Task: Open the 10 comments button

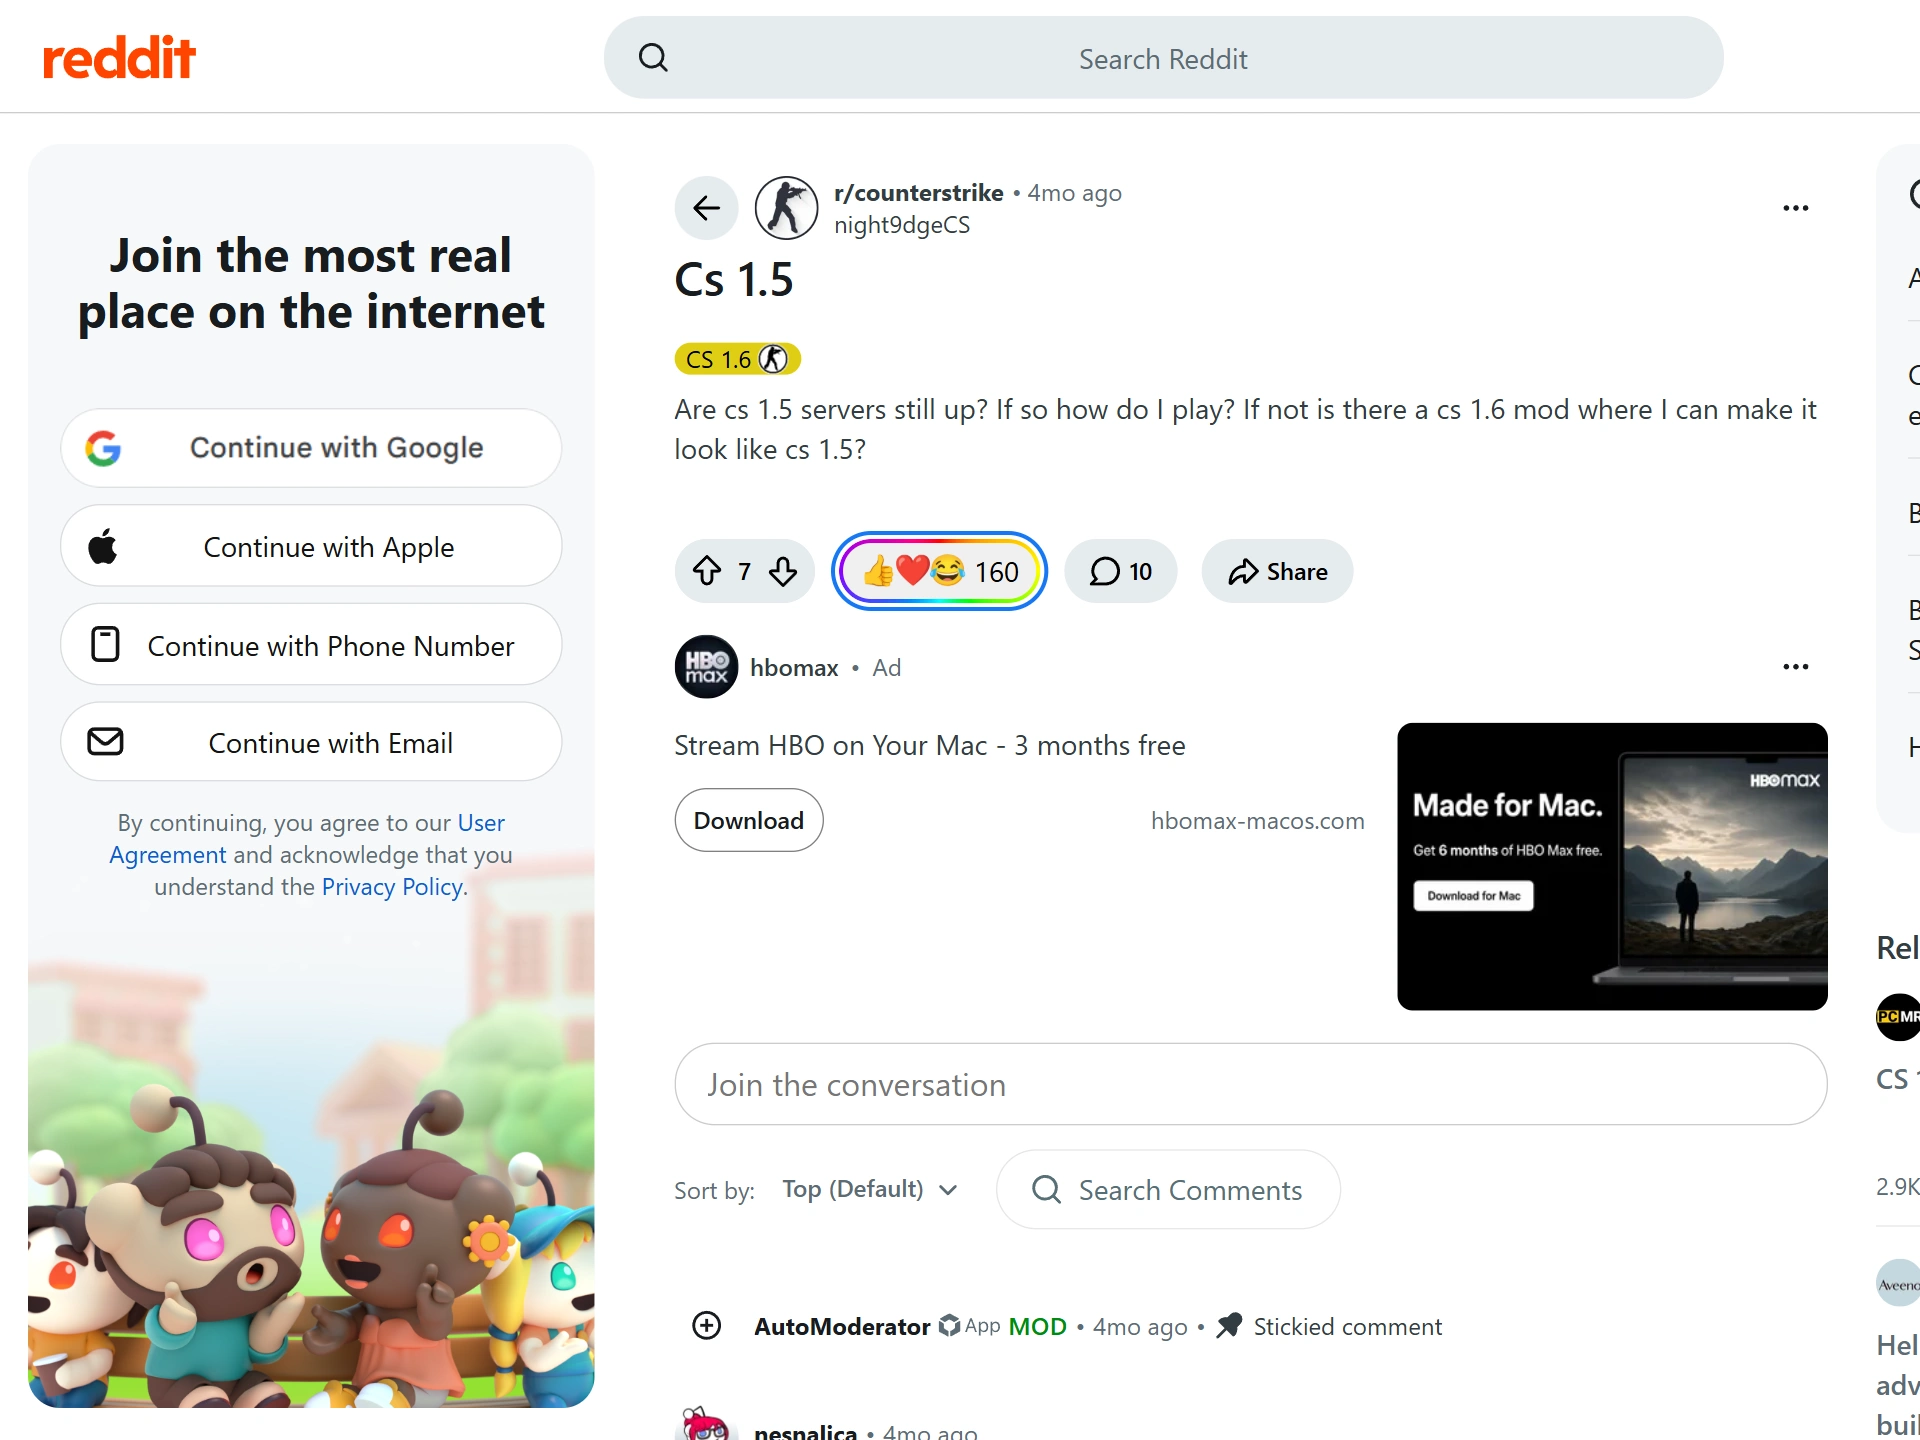Action: coord(1121,571)
